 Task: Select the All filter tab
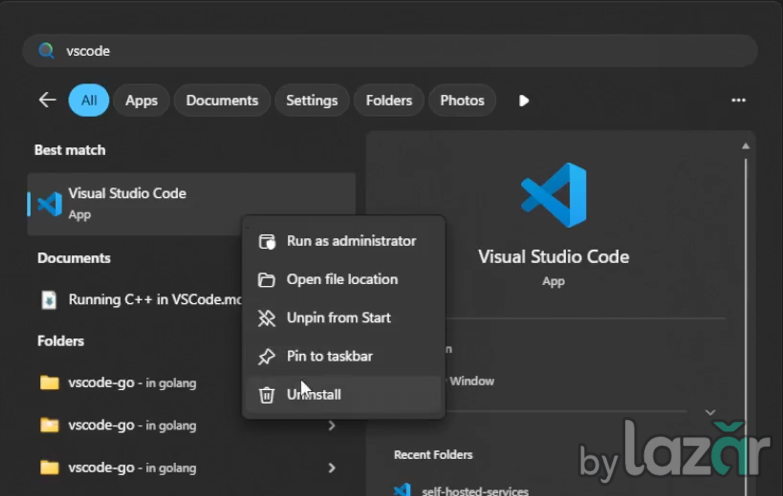pos(89,100)
